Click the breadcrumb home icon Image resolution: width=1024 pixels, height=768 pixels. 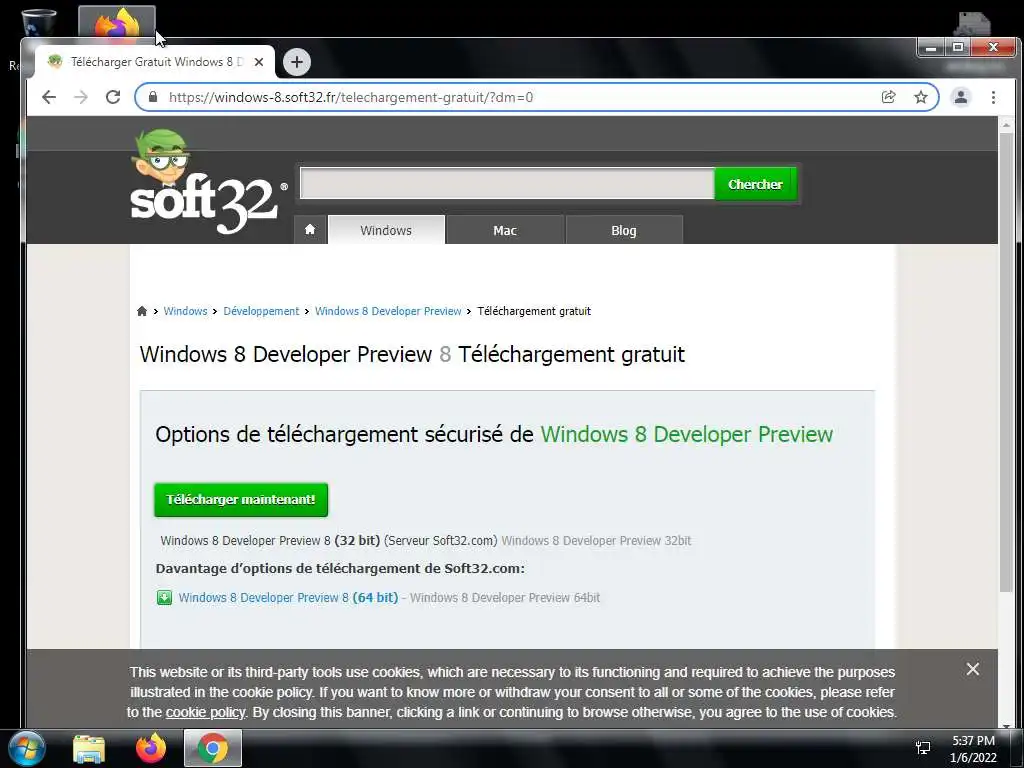point(142,311)
